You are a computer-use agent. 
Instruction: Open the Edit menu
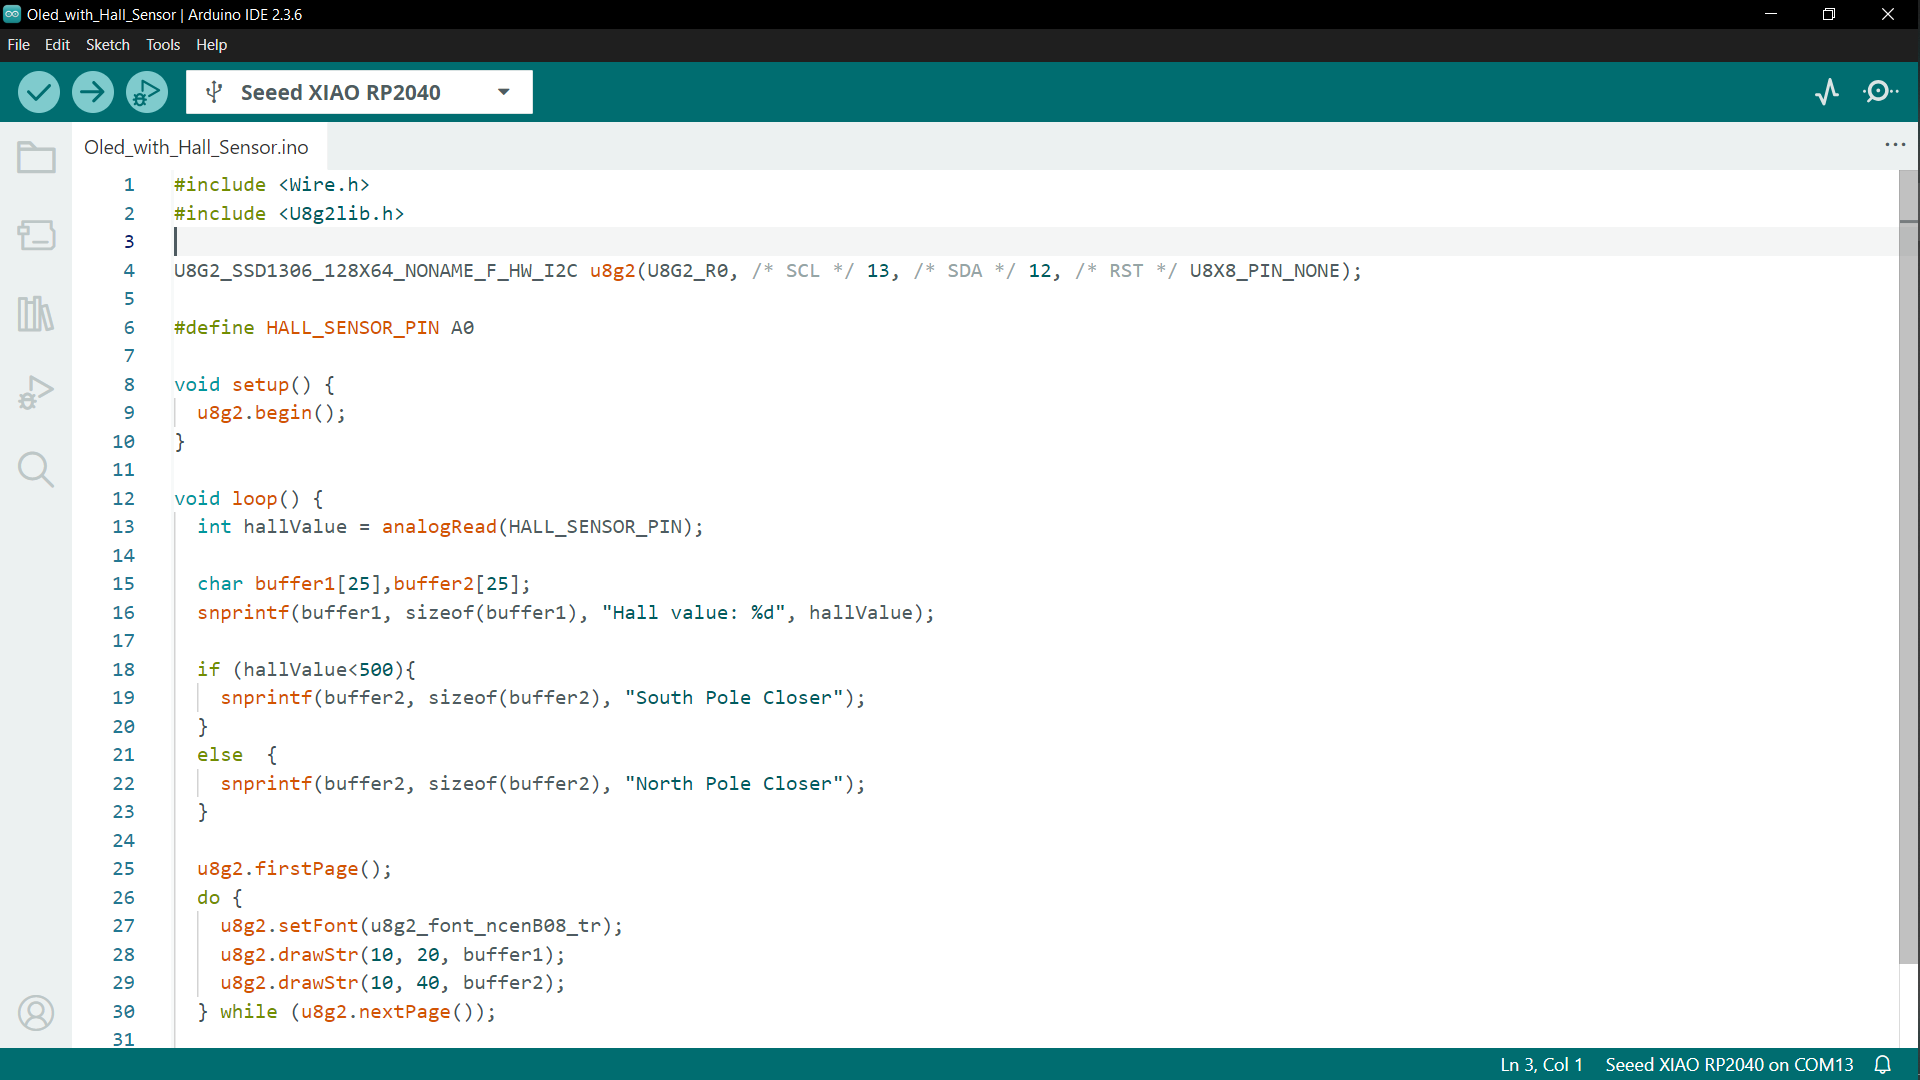[57, 45]
